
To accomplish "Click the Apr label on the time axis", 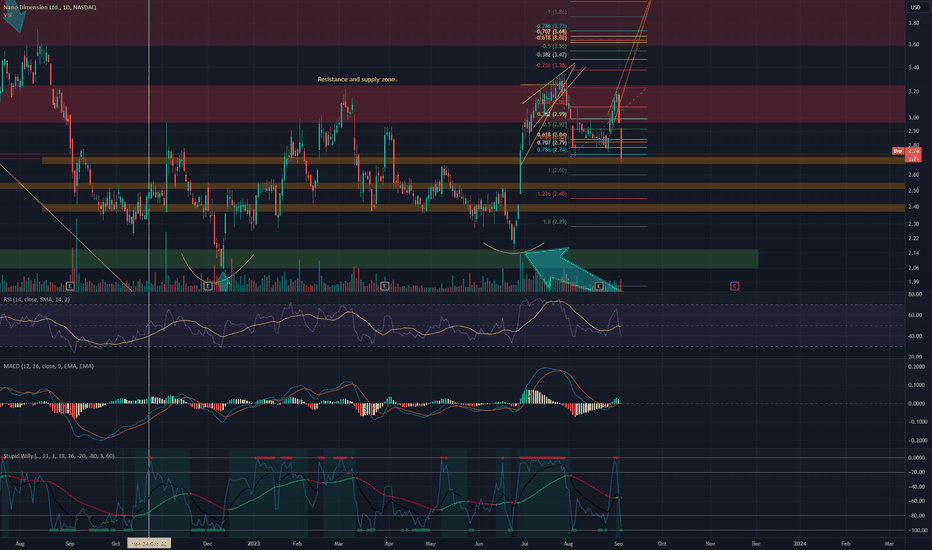I will point(389,543).
